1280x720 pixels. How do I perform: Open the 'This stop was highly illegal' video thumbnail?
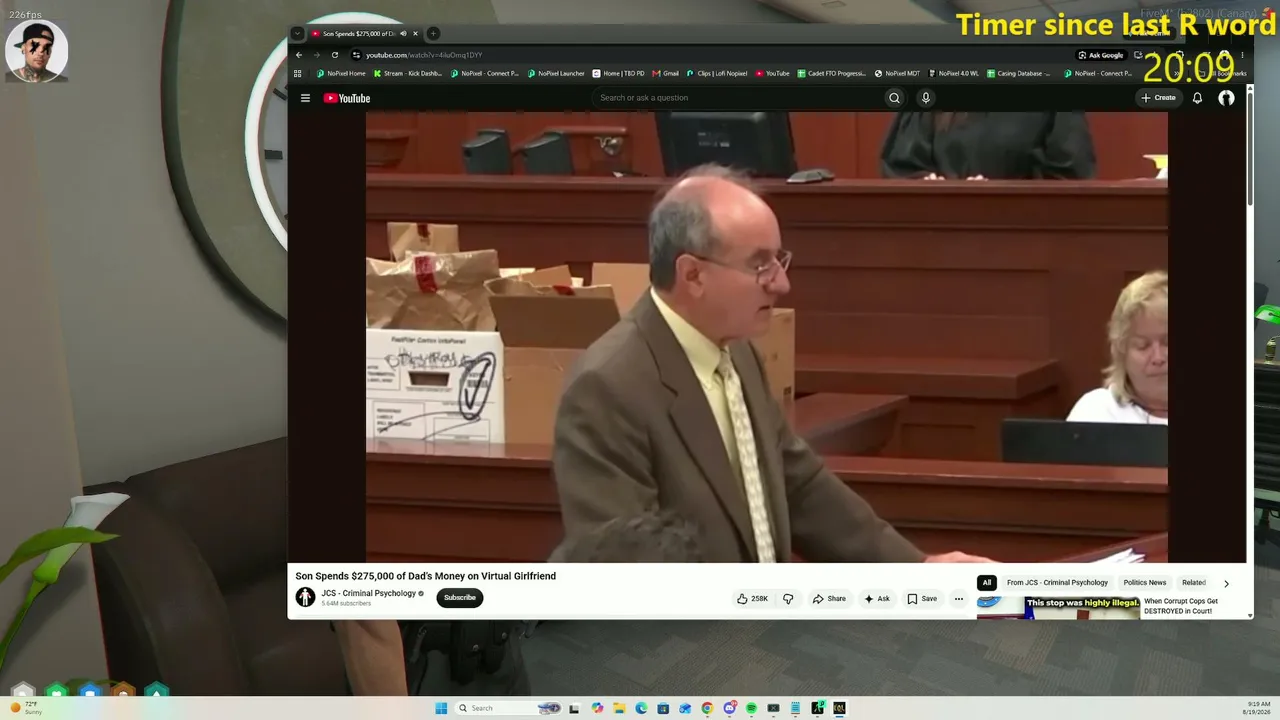1058,607
